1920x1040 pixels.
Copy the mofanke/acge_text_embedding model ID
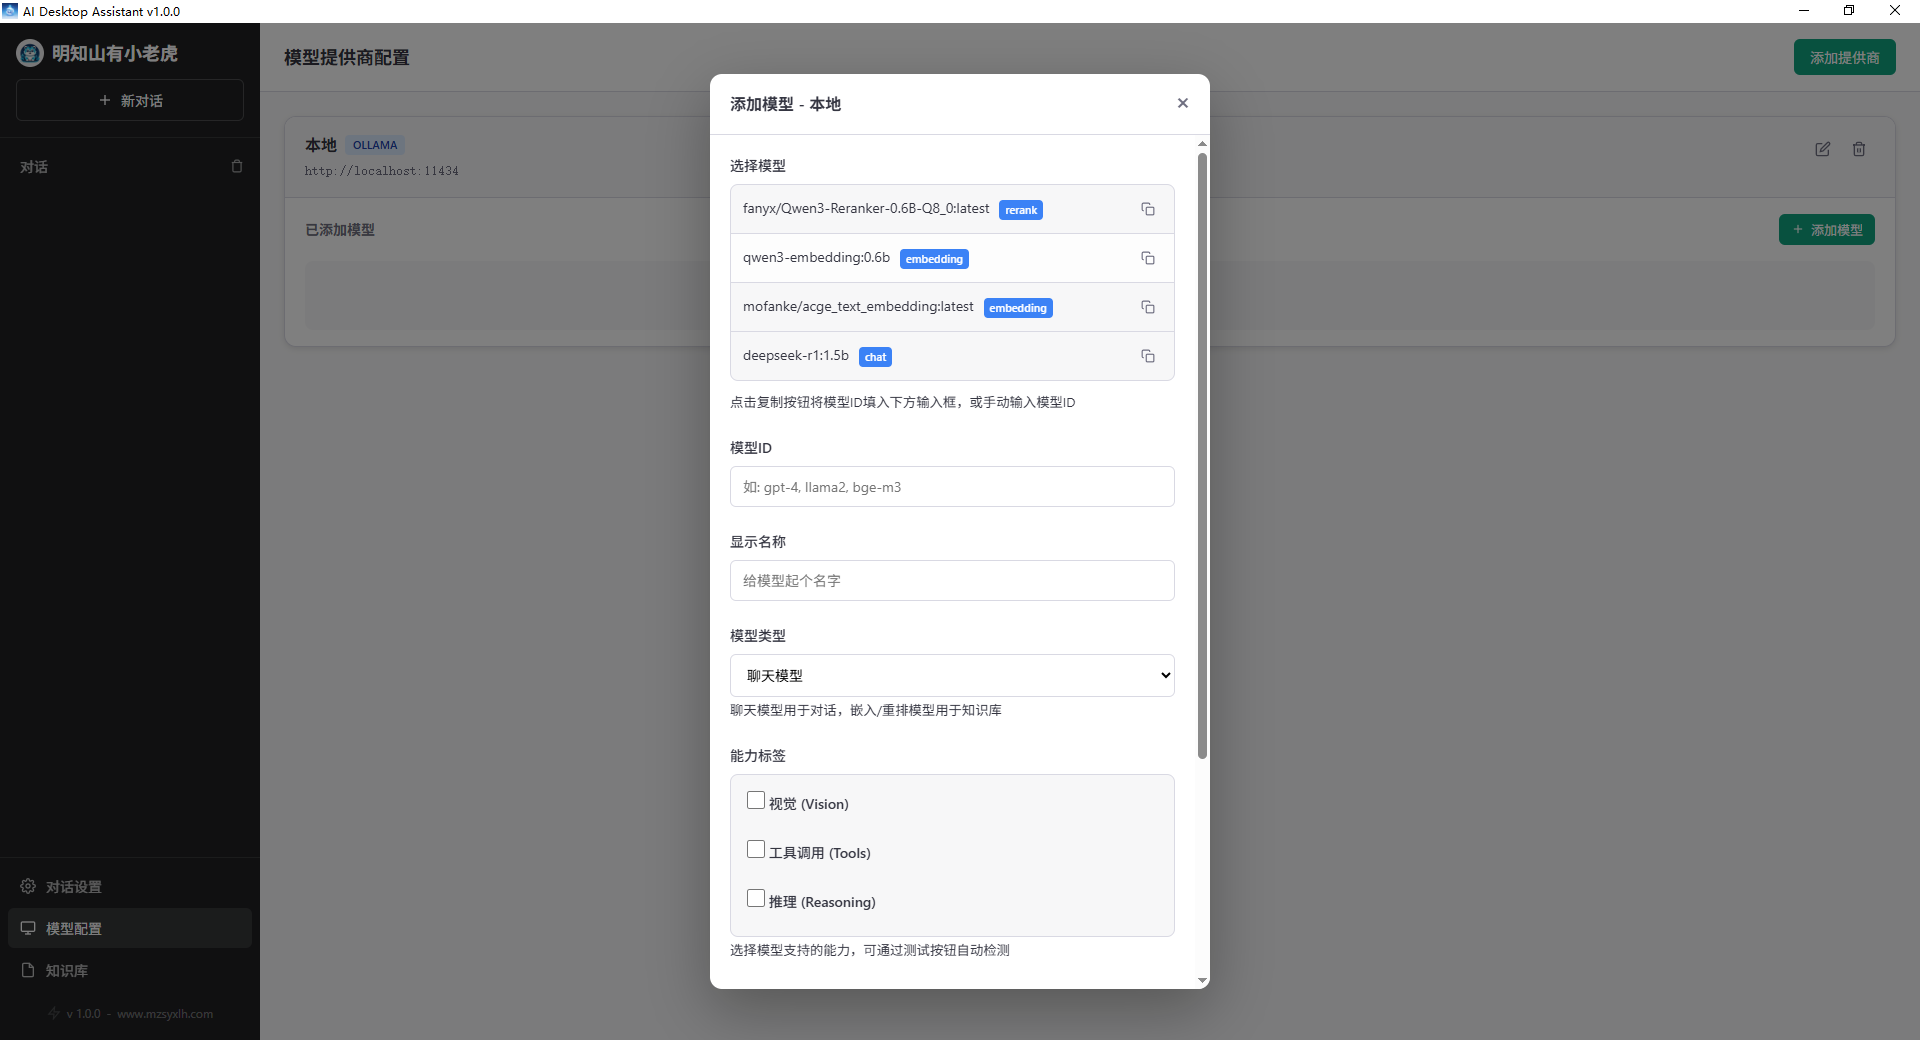coord(1148,307)
